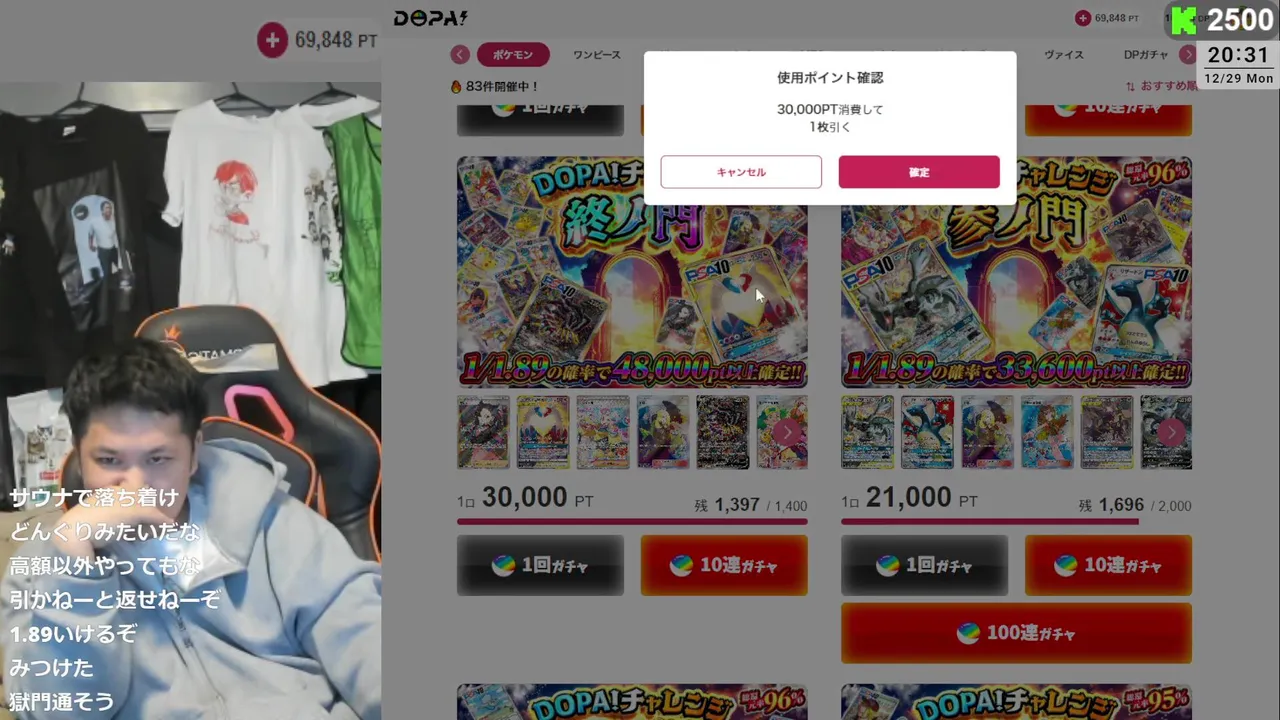Click the Charizard card thumbnail under 参ノ門
1280x720 pixels.
coord(927,432)
